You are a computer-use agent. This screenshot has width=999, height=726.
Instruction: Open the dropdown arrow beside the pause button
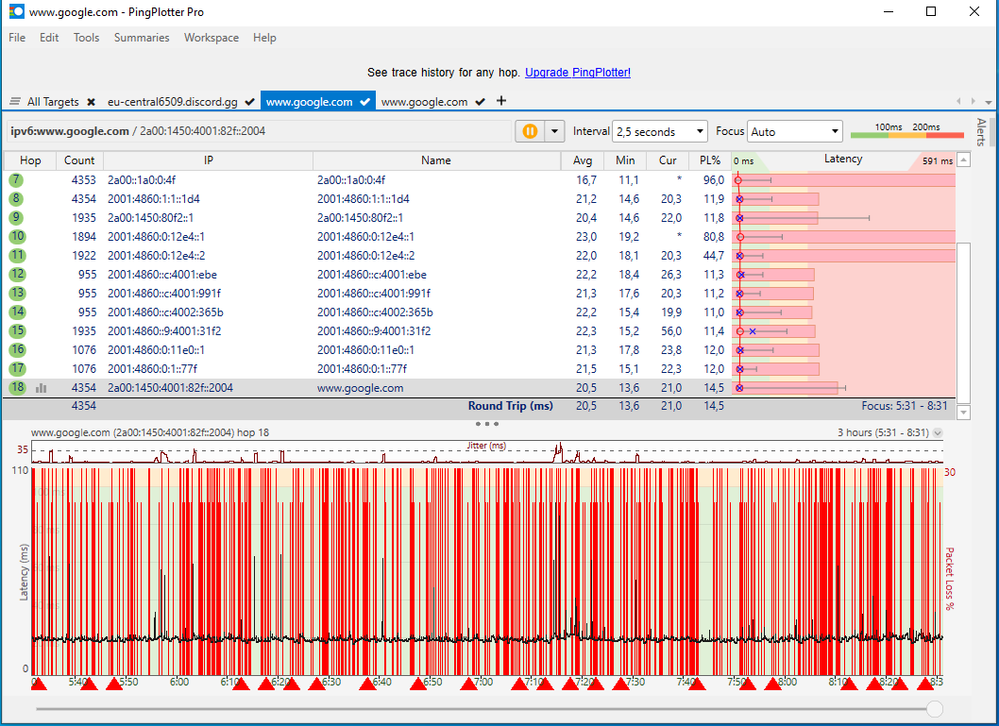(554, 131)
